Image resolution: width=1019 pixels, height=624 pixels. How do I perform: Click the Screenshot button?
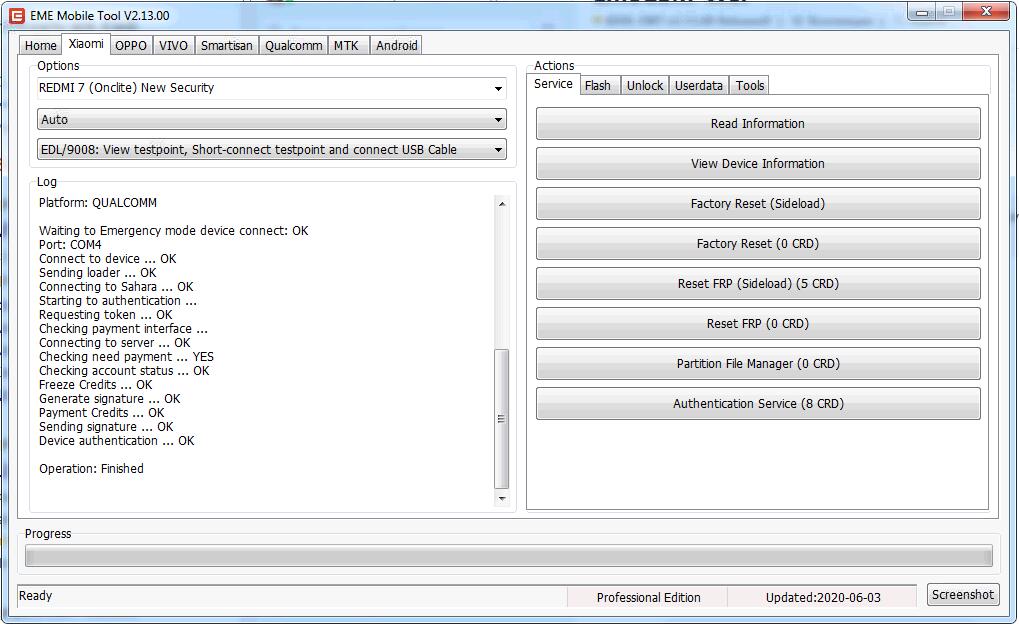962,595
